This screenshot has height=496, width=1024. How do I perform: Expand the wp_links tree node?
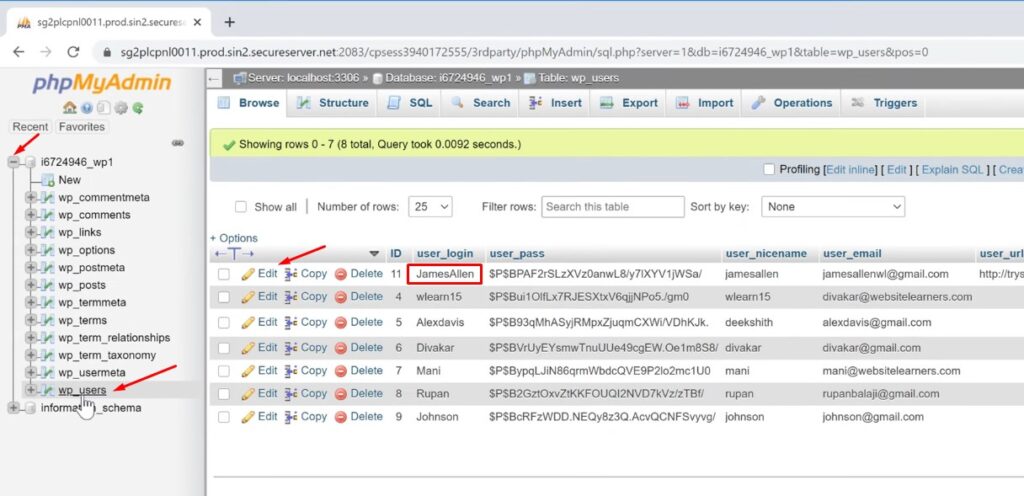[x=30, y=232]
